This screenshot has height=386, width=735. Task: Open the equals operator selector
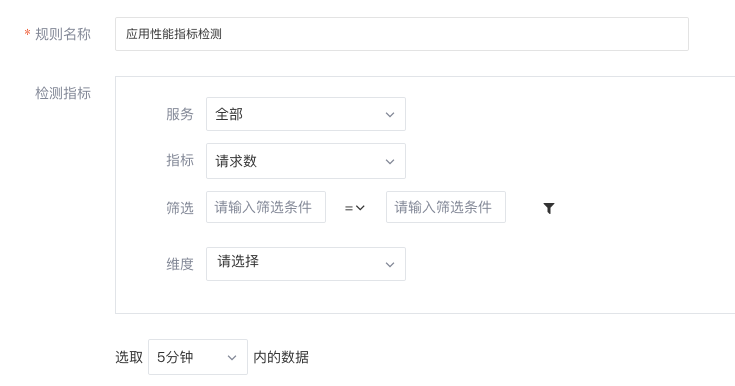click(355, 207)
